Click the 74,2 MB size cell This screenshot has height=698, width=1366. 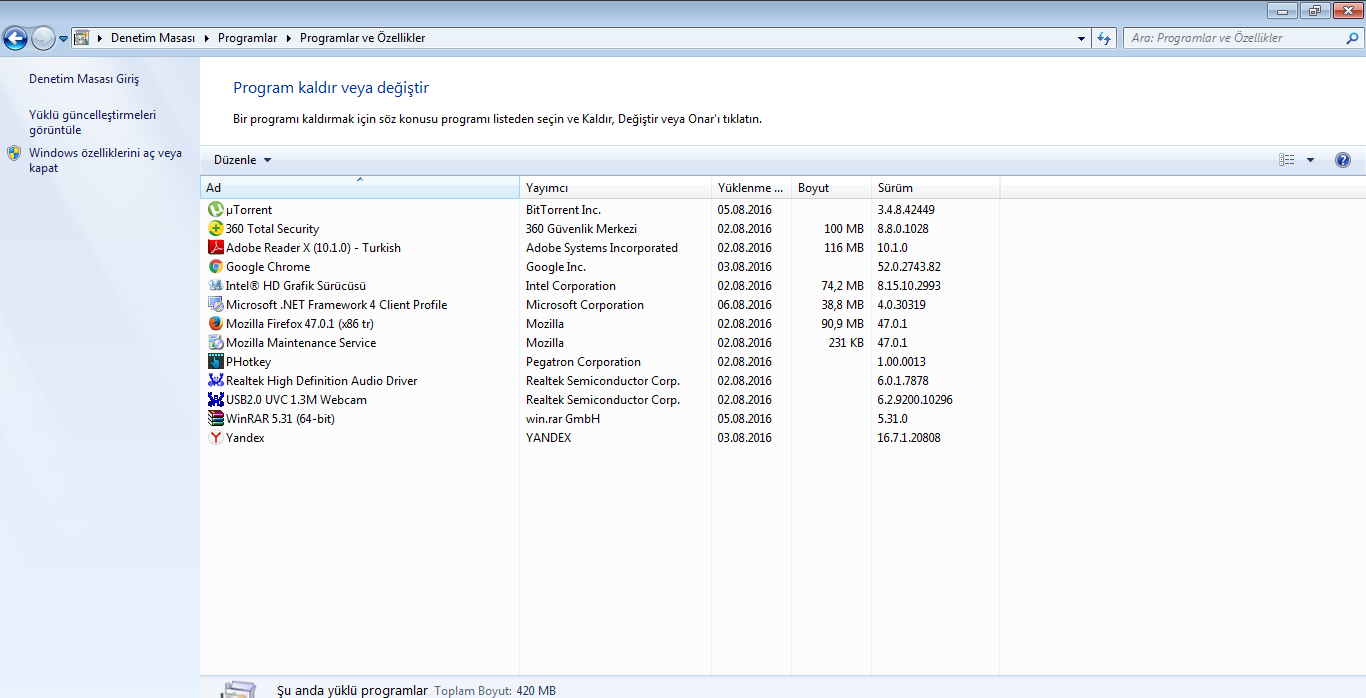click(843, 286)
